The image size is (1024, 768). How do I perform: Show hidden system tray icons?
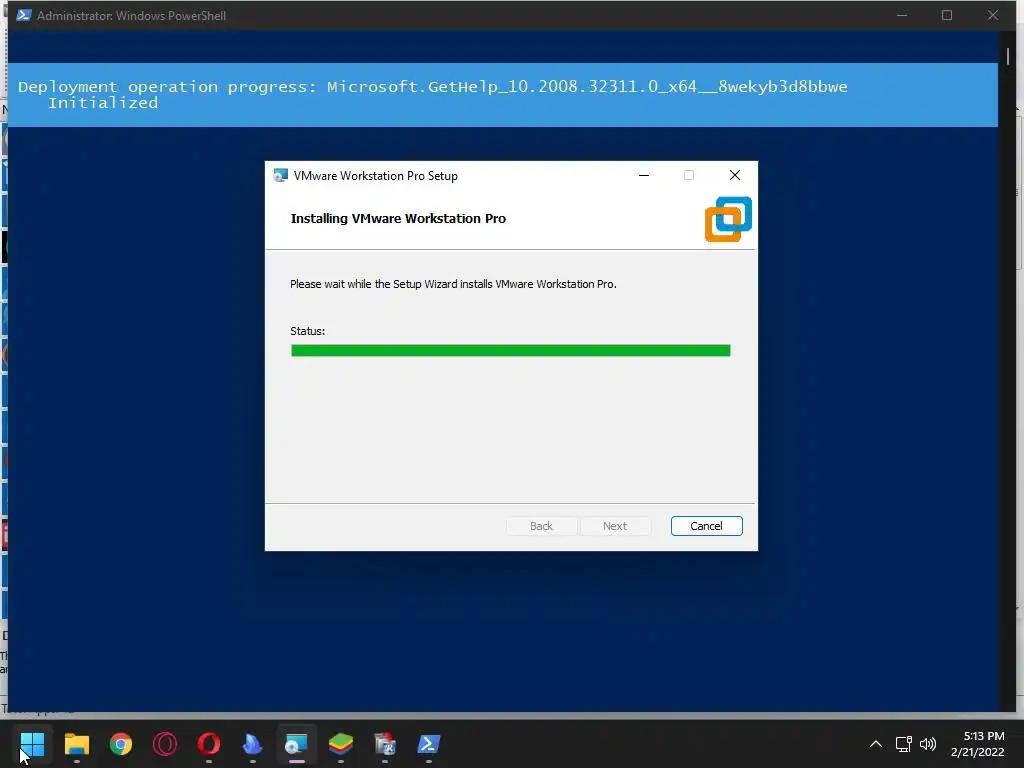click(x=876, y=744)
